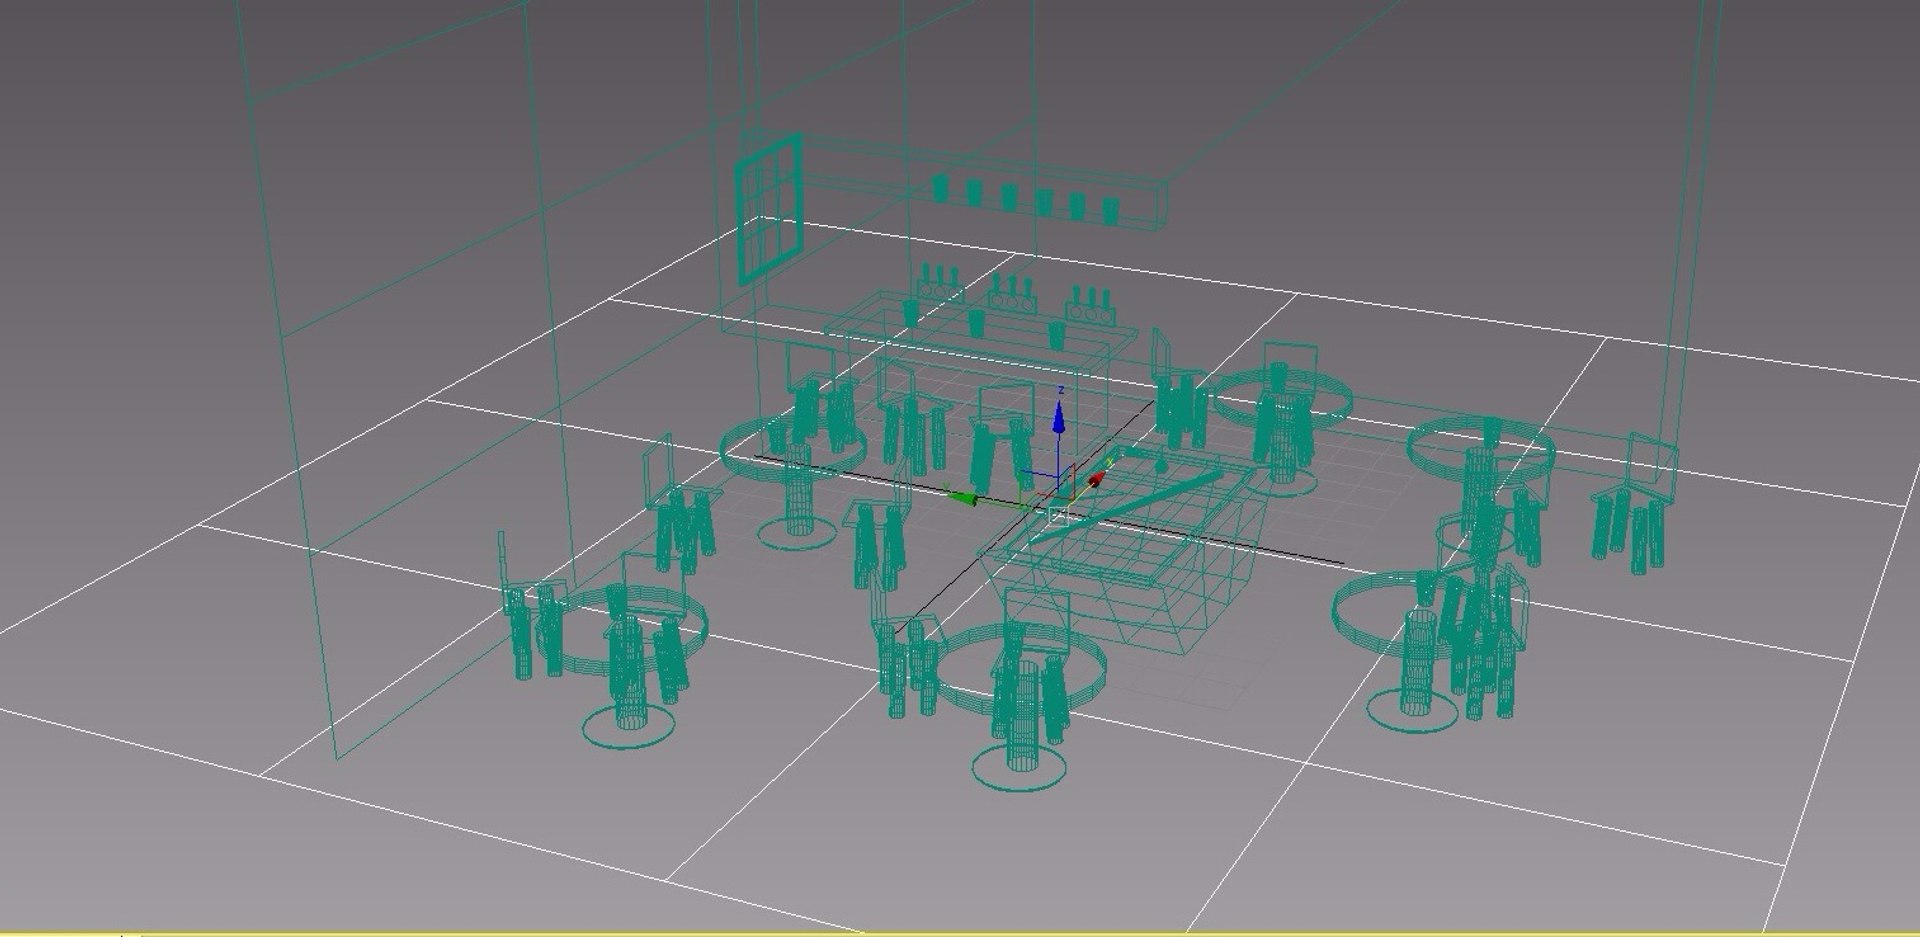Select the gridded window frame on wall
Image resolution: width=1920 pixels, height=937 pixels.
coord(770,207)
